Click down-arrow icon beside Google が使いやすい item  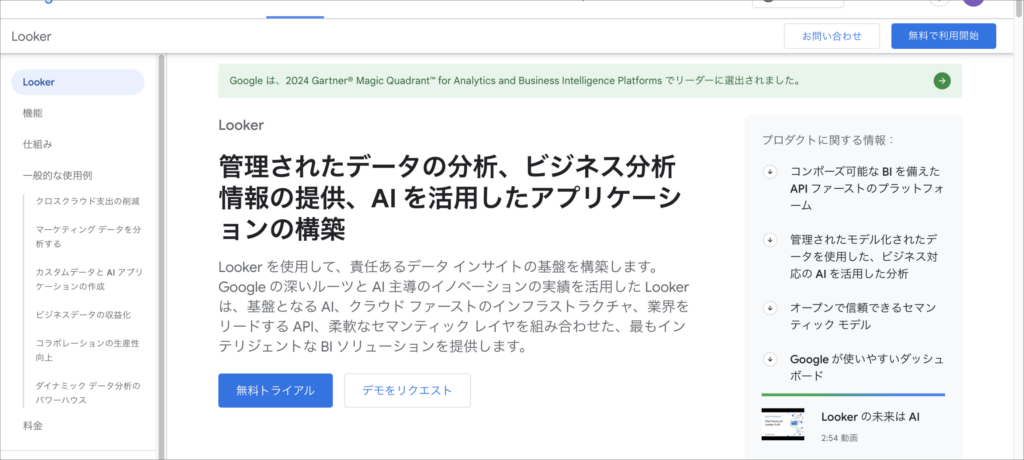point(770,359)
